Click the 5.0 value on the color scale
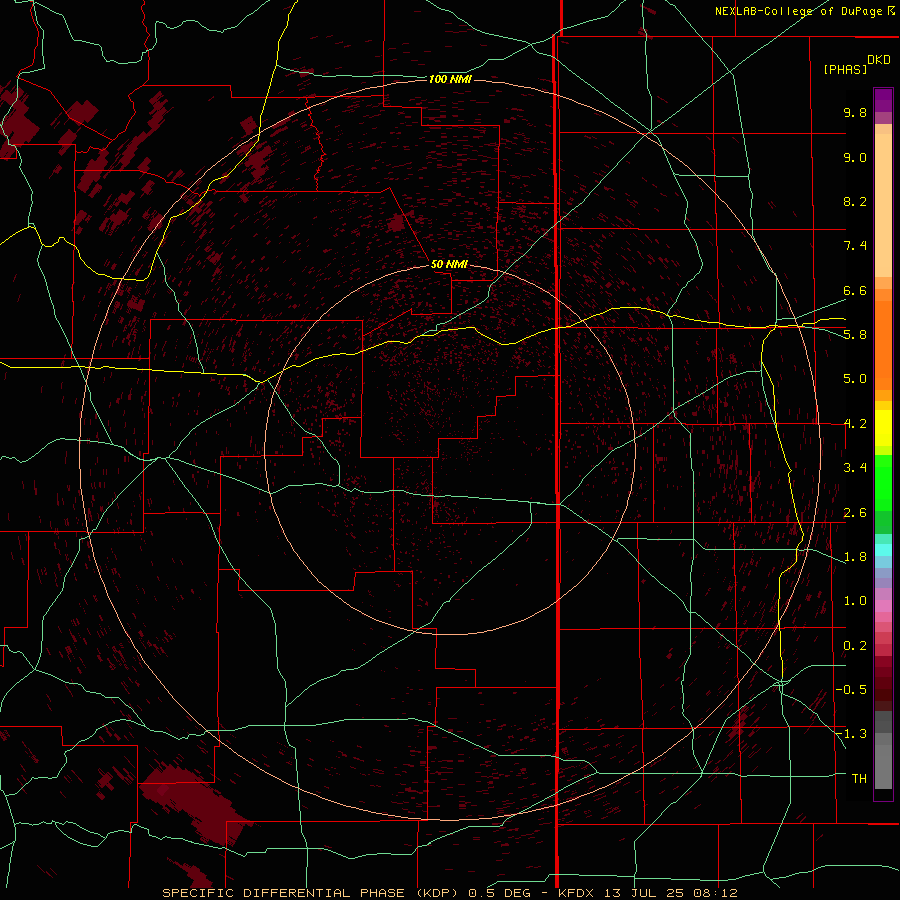 pos(855,379)
